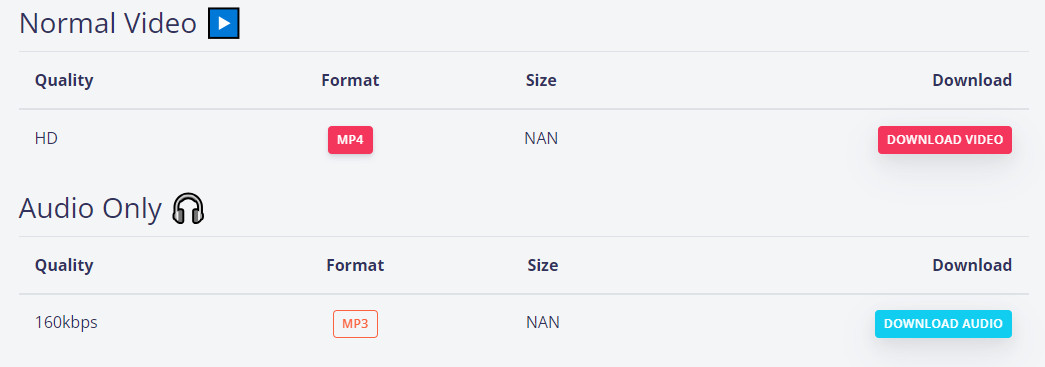Click the Format header in the video table
Viewport: 1045px width, 367px height.
(x=350, y=81)
